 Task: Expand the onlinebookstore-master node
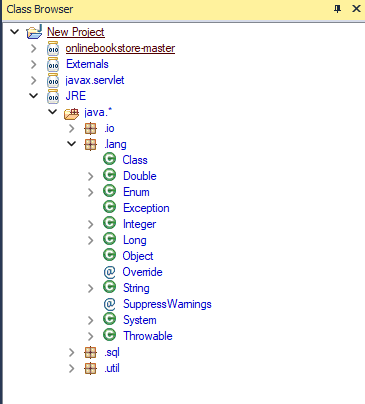[x=34, y=48]
